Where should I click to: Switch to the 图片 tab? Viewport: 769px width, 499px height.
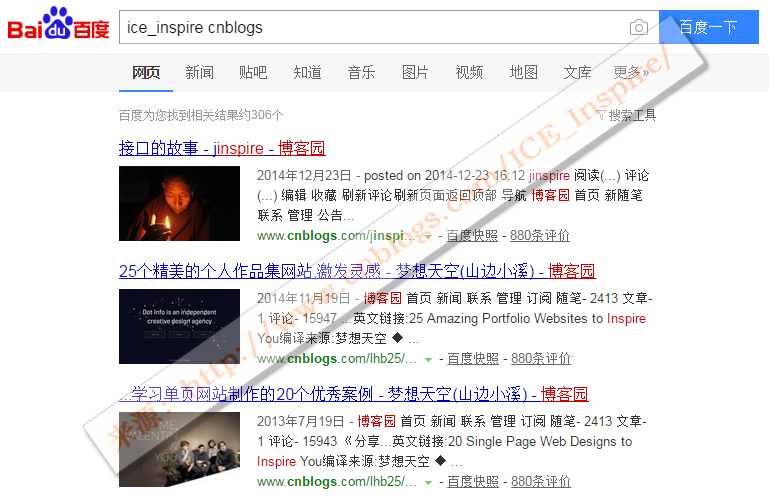(x=415, y=73)
